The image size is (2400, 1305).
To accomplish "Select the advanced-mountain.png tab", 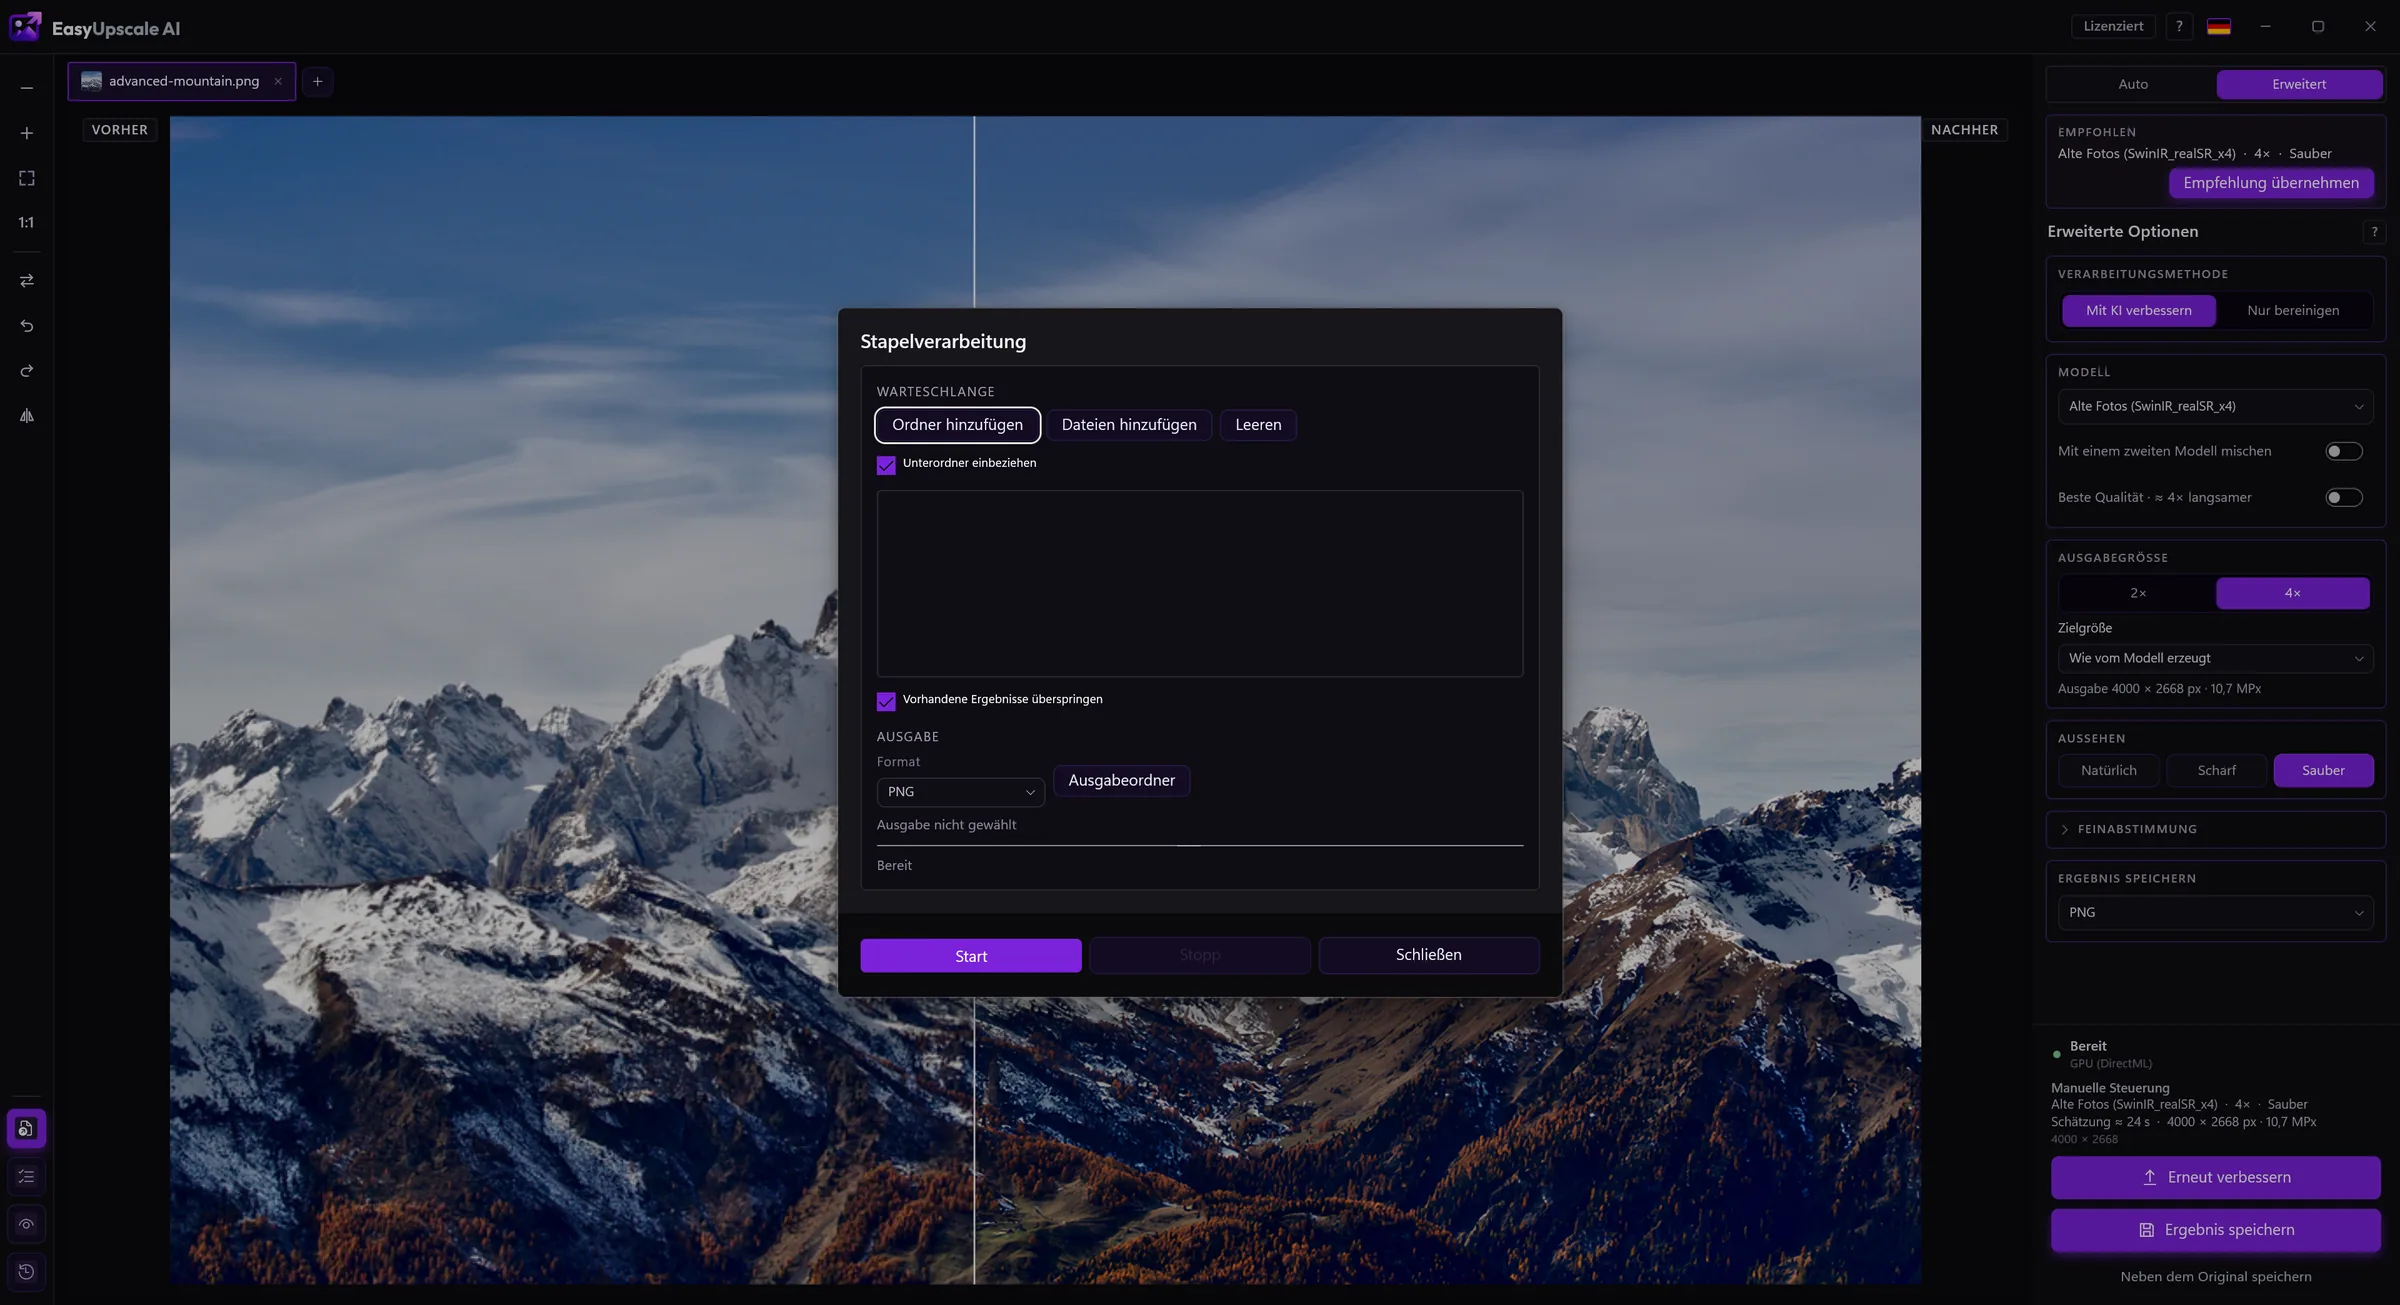I will pos(182,82).
